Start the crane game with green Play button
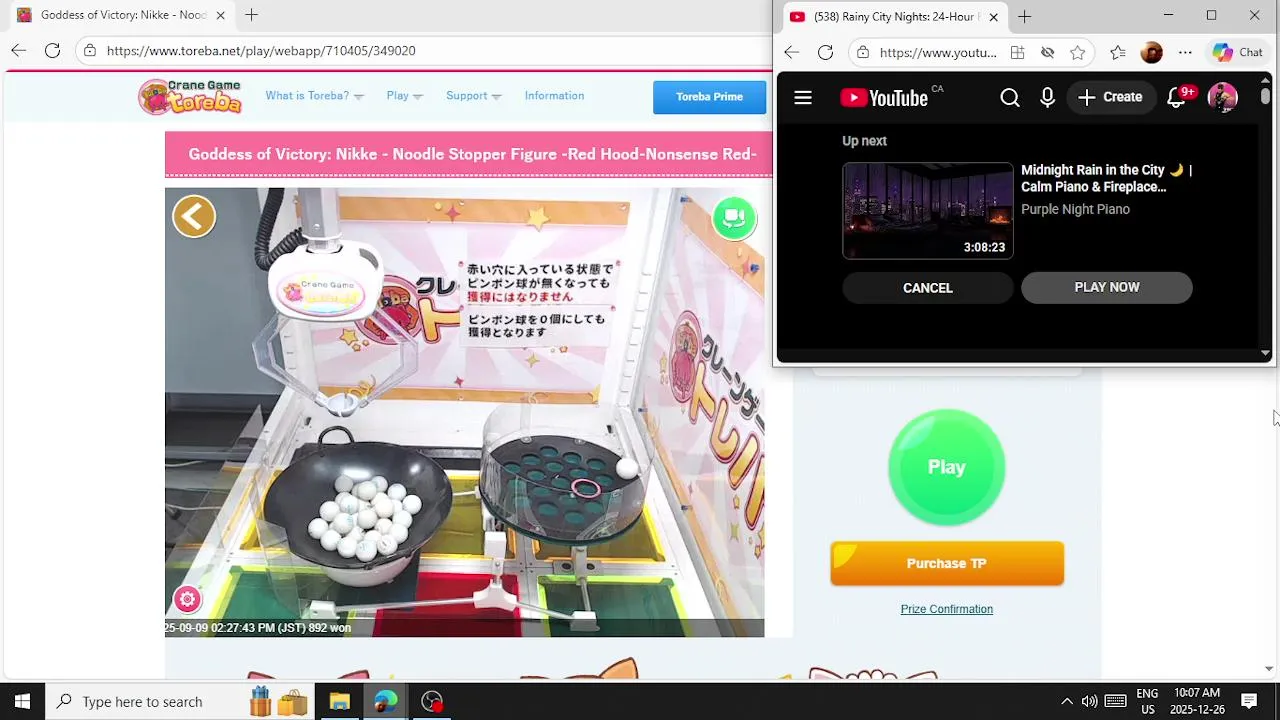The image size is (1280, 720). 946,467
